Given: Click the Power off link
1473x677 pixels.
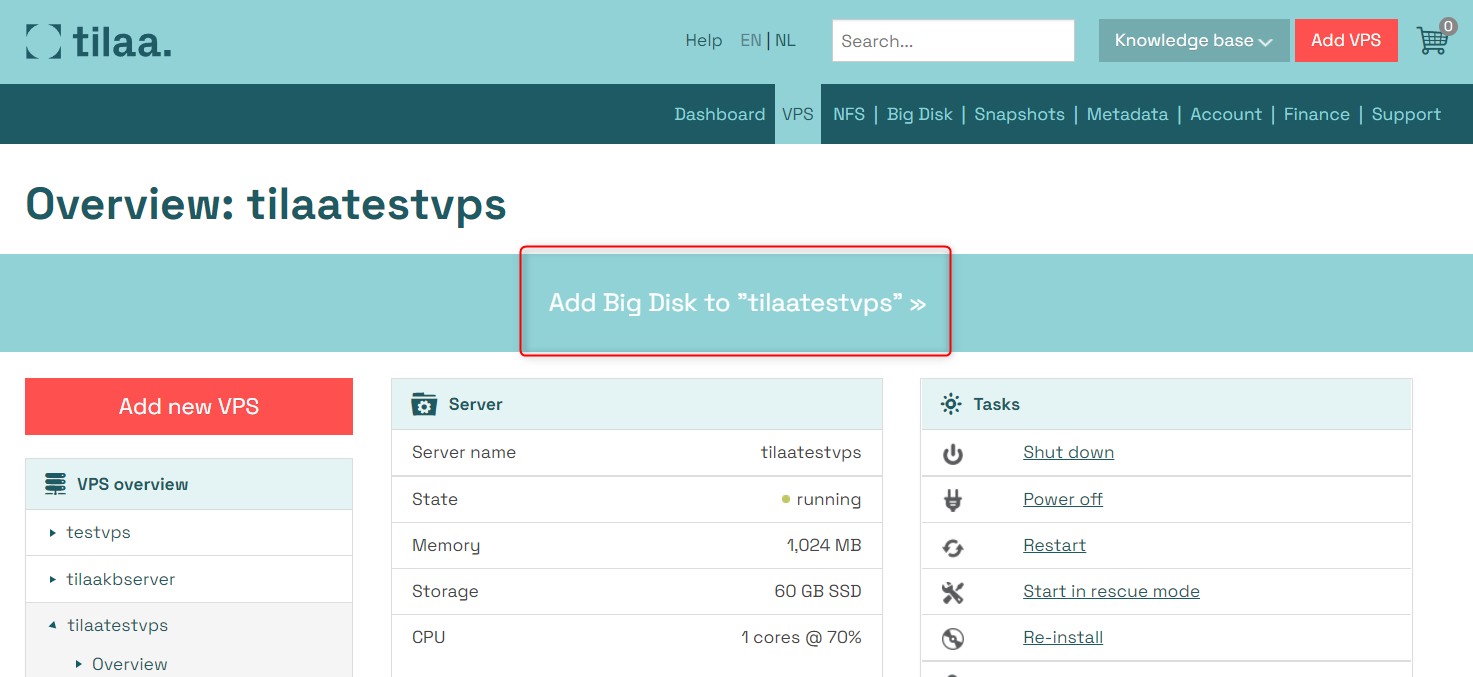Looking at the screenshot, I should (1063, 499).
